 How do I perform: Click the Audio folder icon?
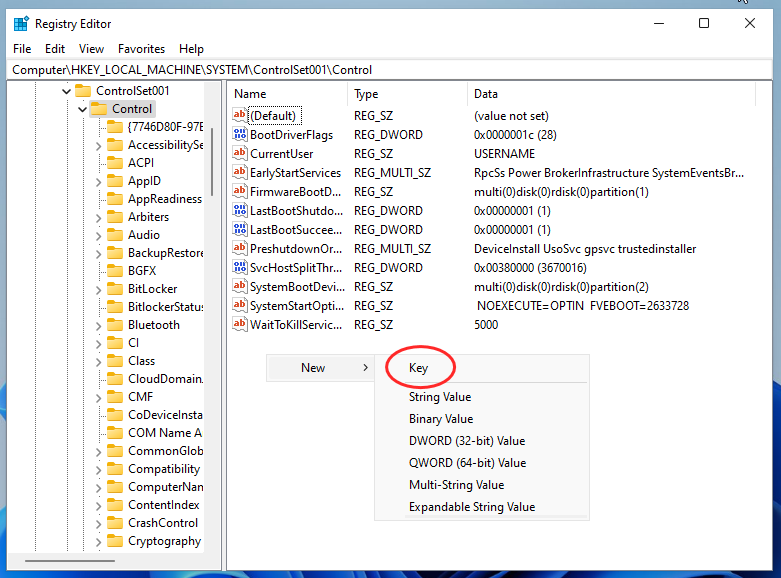pyautogui.click(x=115, y=235)
